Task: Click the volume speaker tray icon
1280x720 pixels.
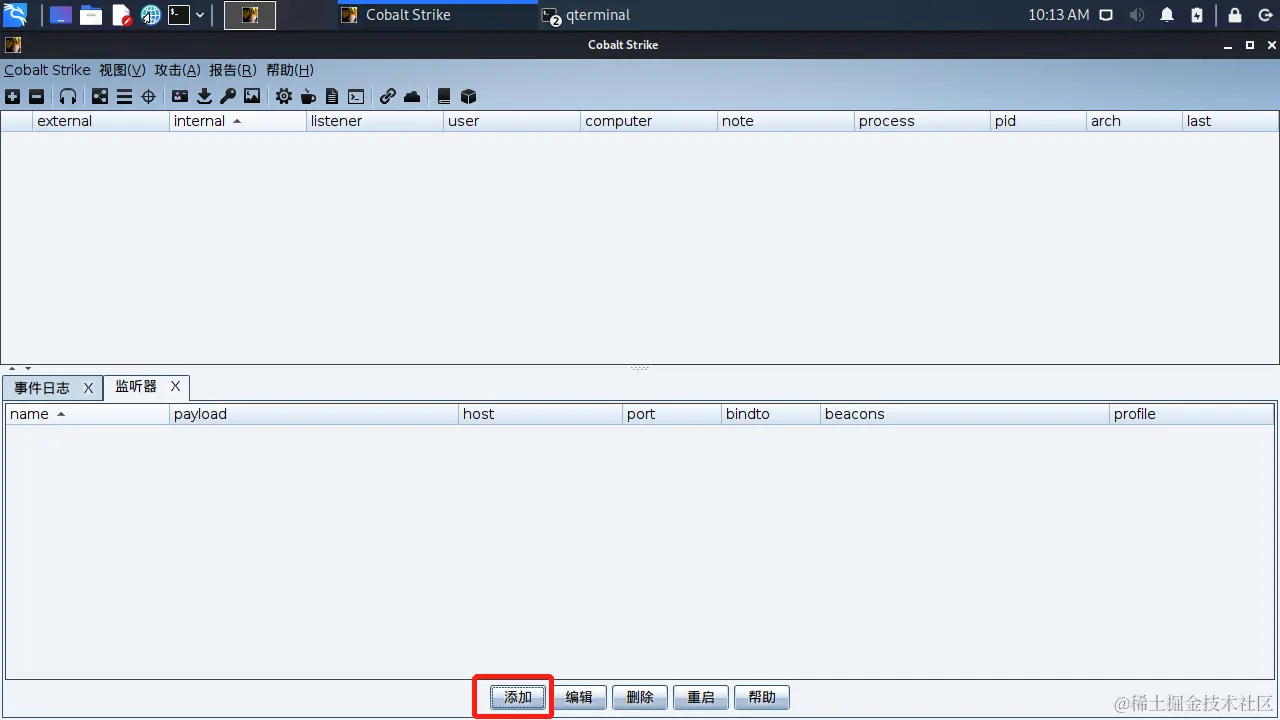Action: point(1137,15)
